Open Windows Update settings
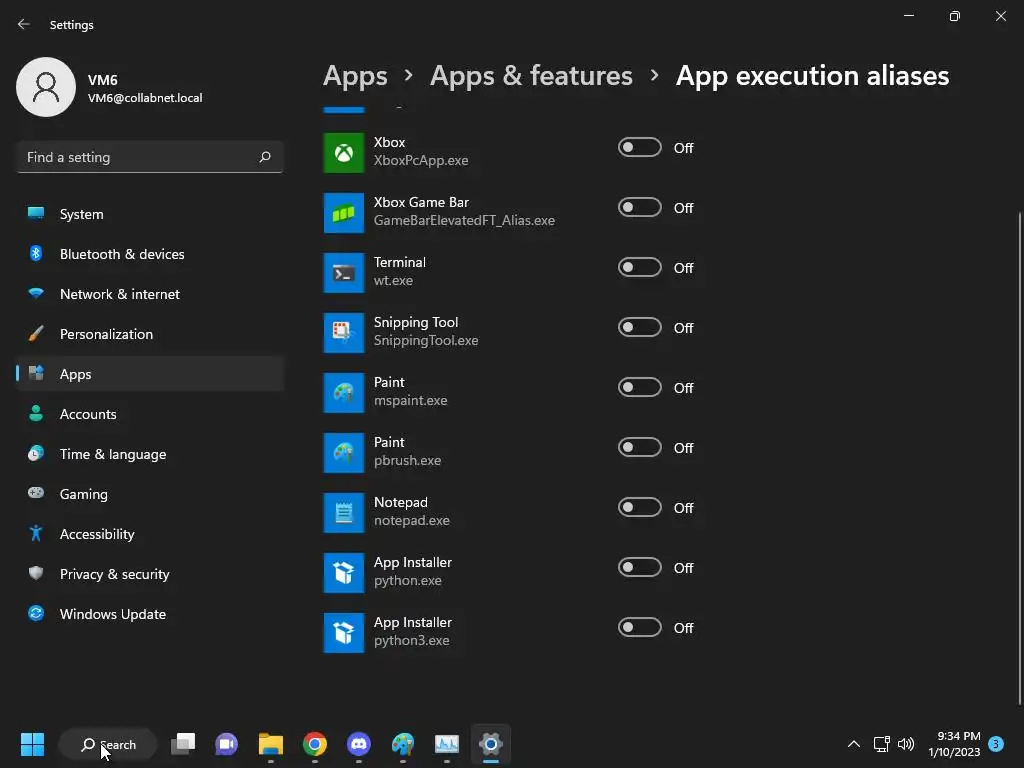Viewport: 1024px width, 768px height. point(150,614)
